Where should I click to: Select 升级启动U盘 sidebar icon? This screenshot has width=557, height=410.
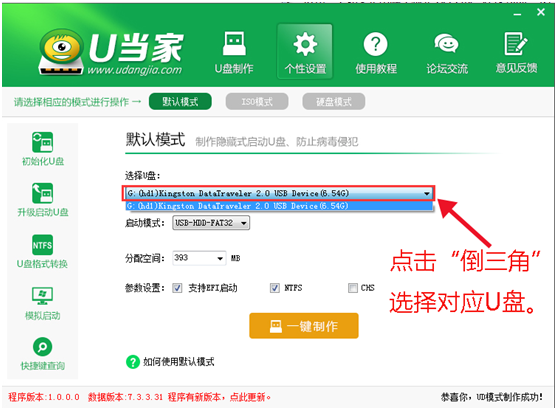click(43, 193)
